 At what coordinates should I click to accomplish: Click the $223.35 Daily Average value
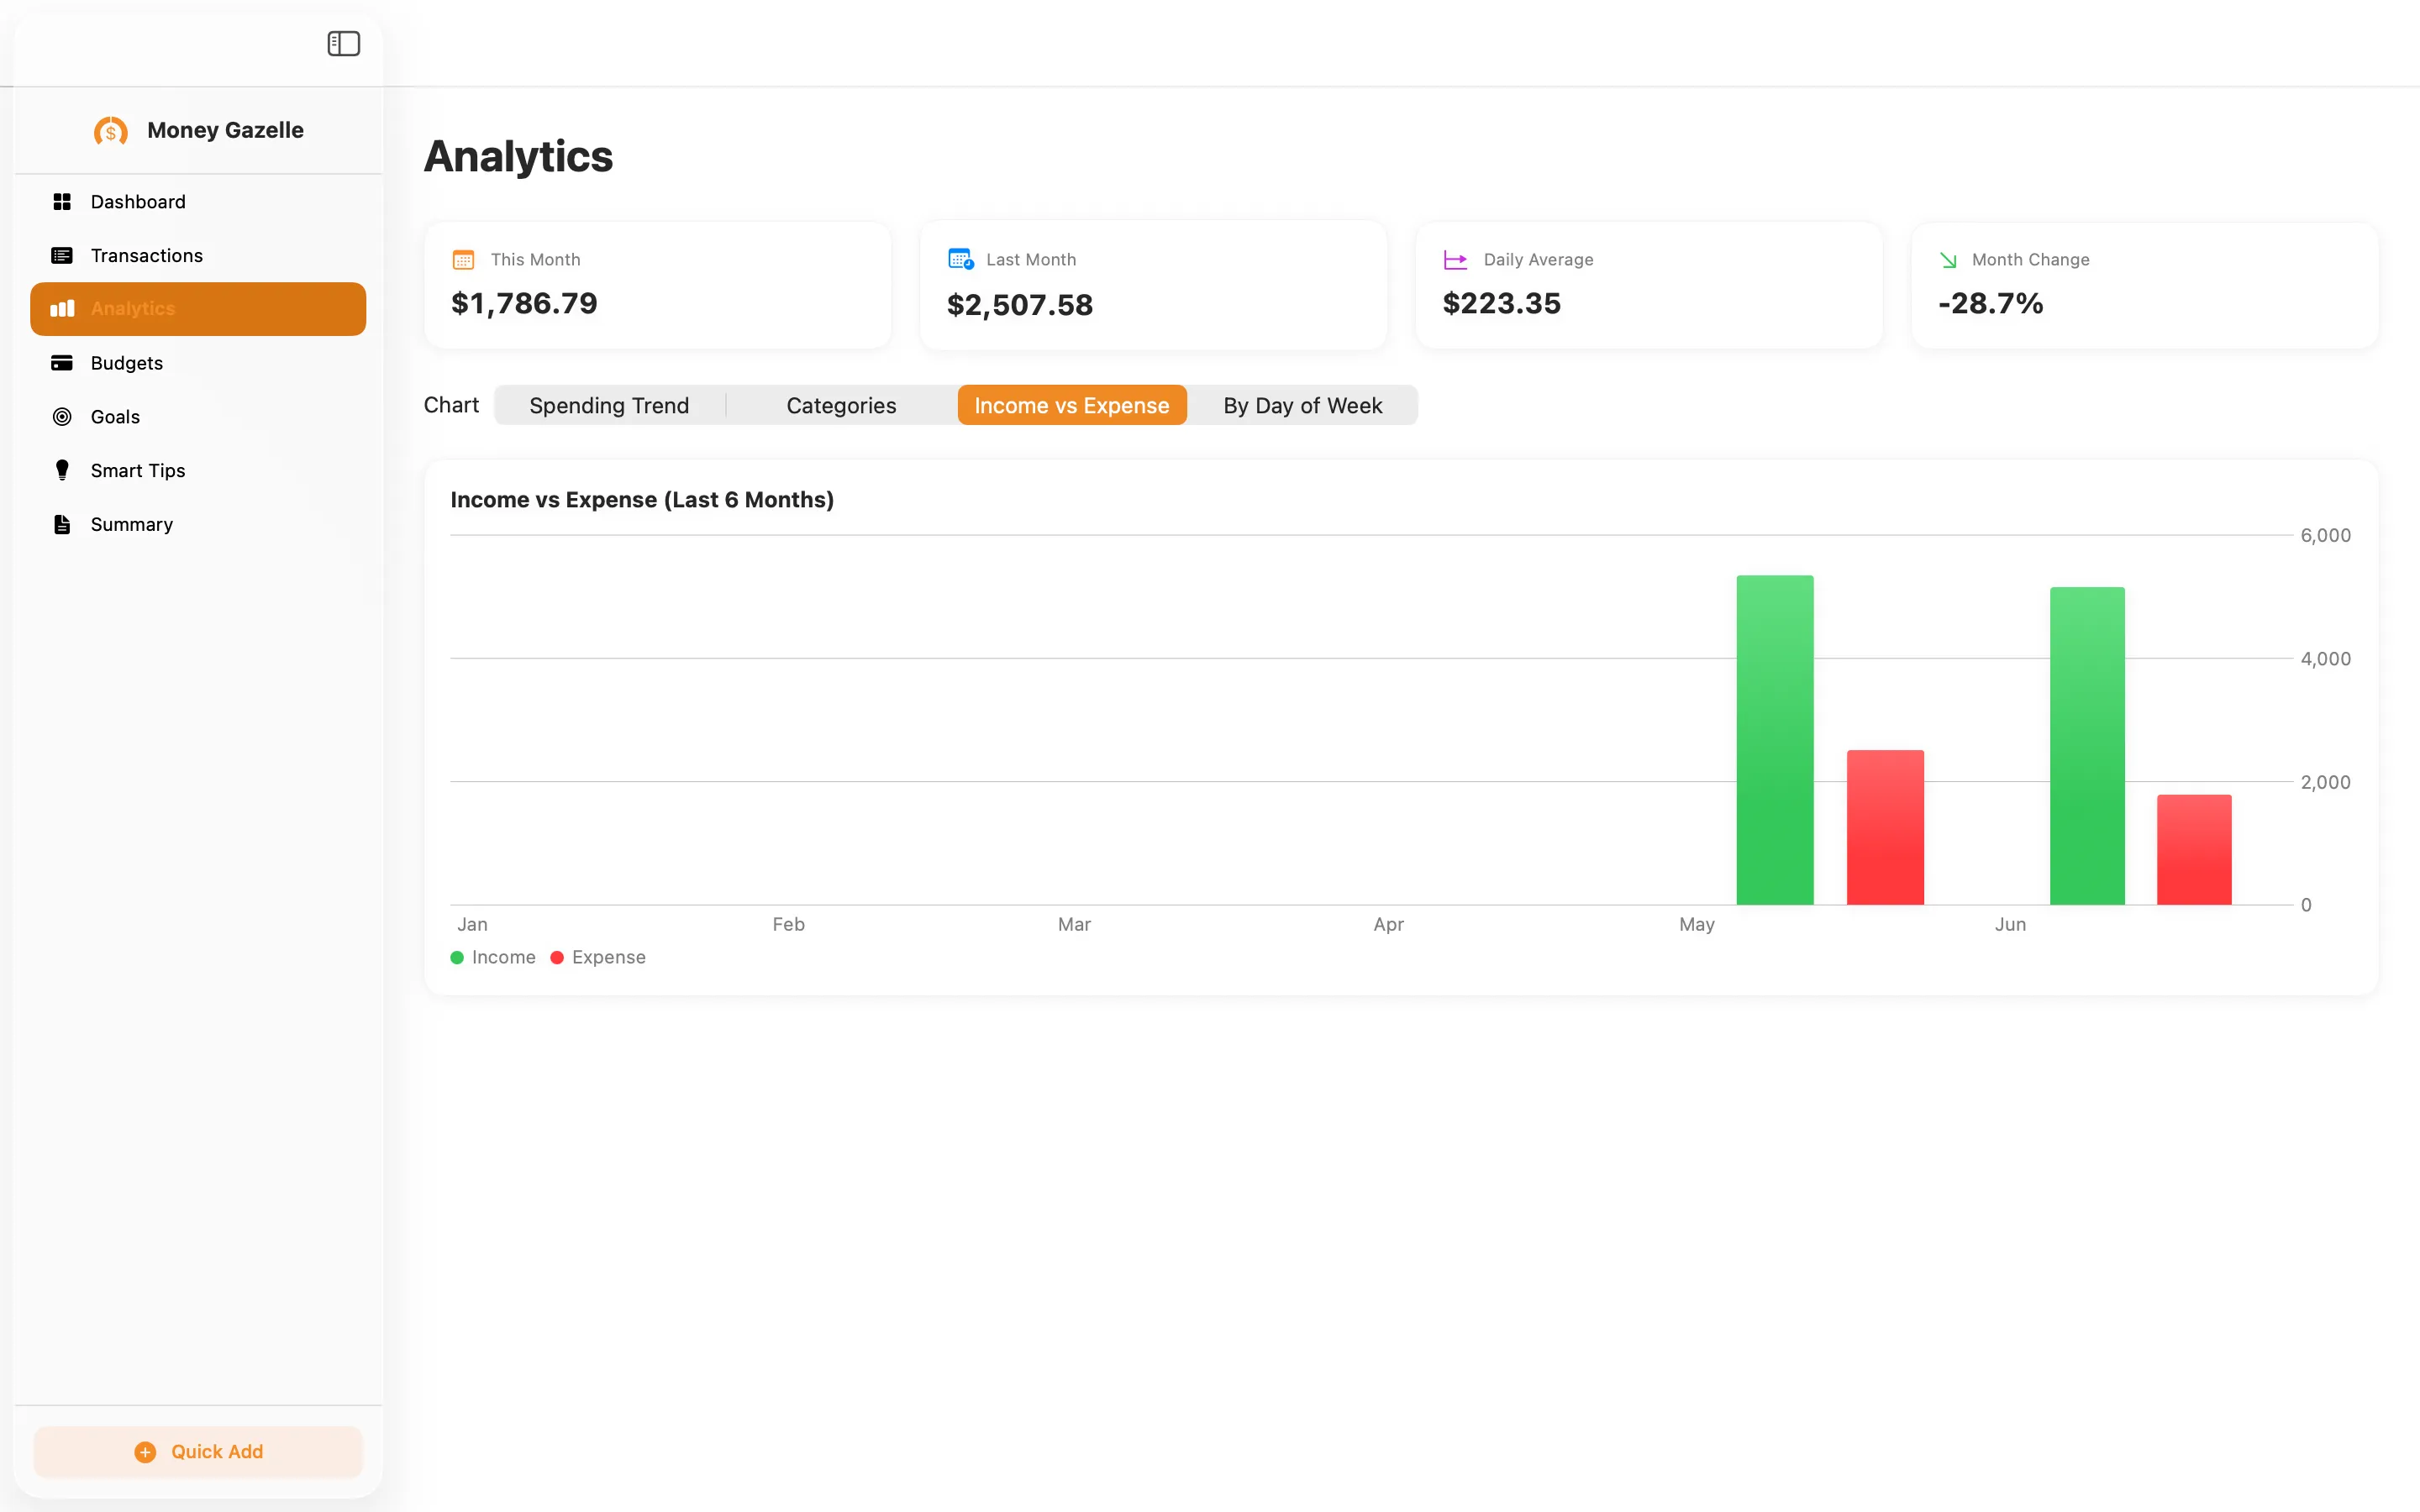pos(1502,303)
